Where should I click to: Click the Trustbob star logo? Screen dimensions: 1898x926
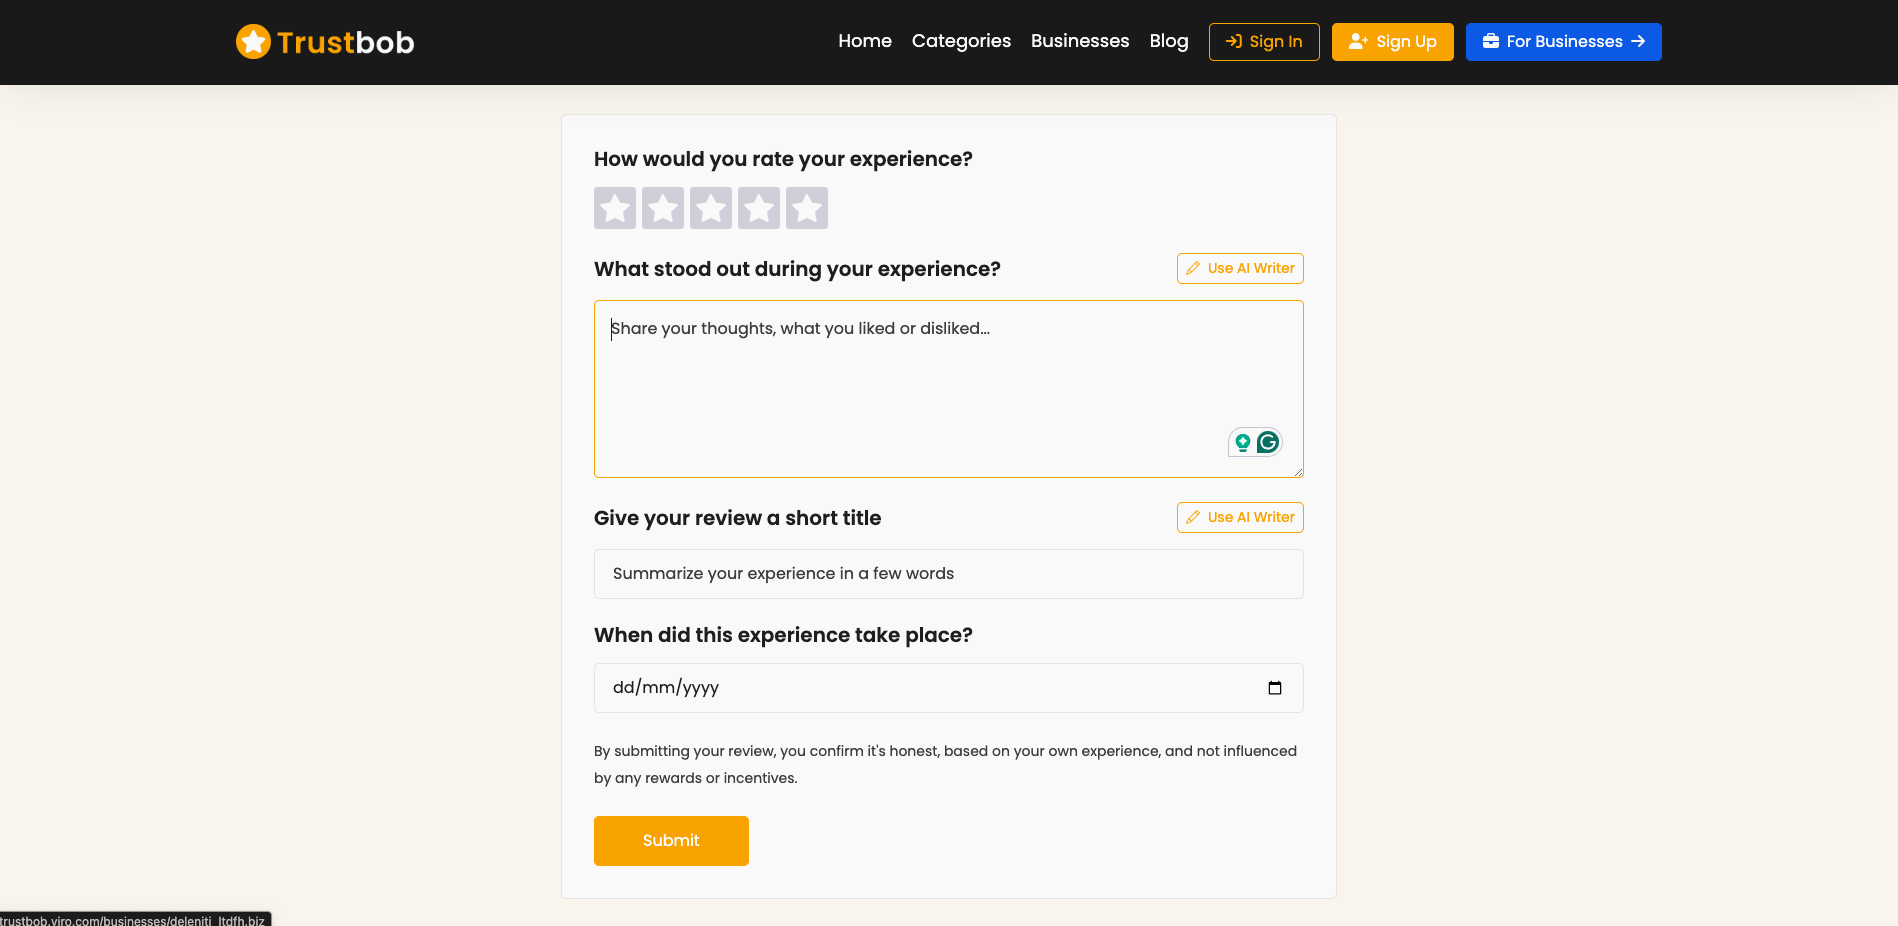[253, 42]
